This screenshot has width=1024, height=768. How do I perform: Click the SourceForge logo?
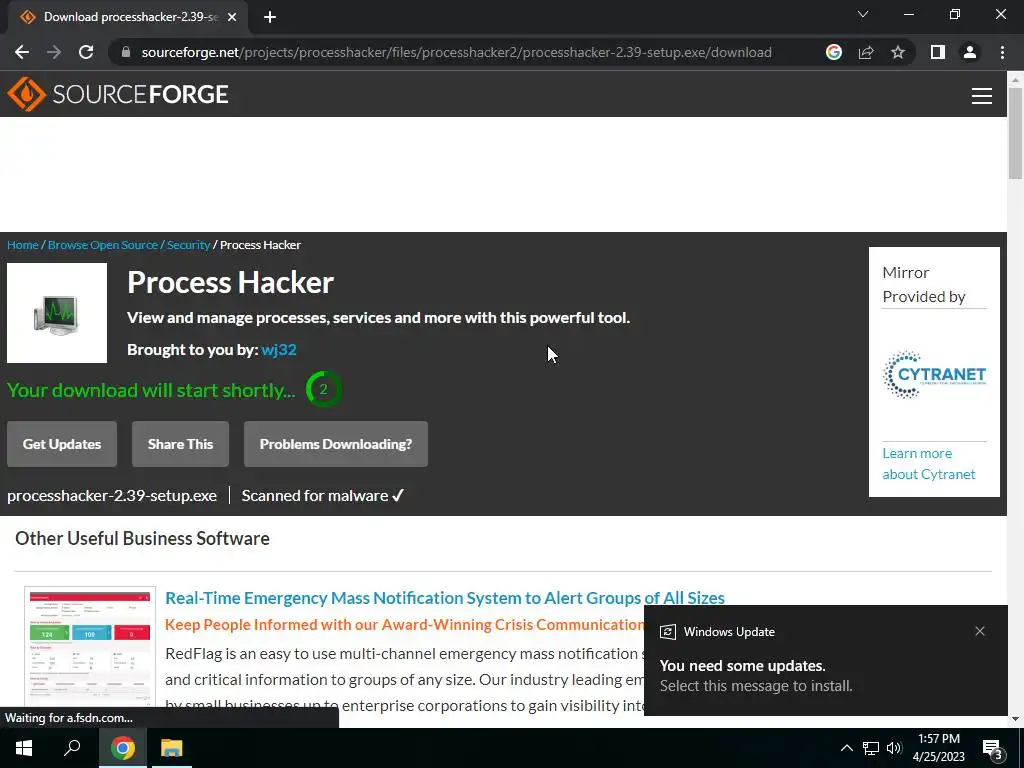click(118, 94)
